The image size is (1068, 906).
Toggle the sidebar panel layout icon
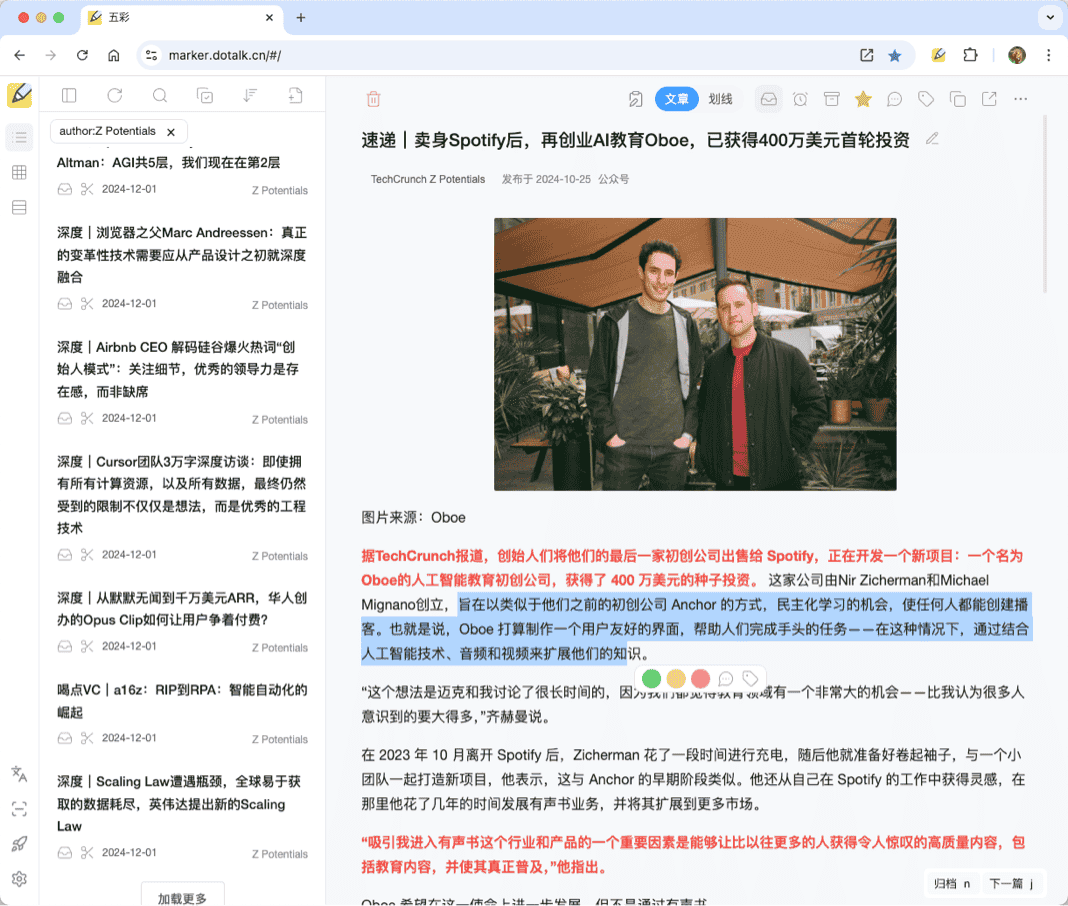pos(69,96)
